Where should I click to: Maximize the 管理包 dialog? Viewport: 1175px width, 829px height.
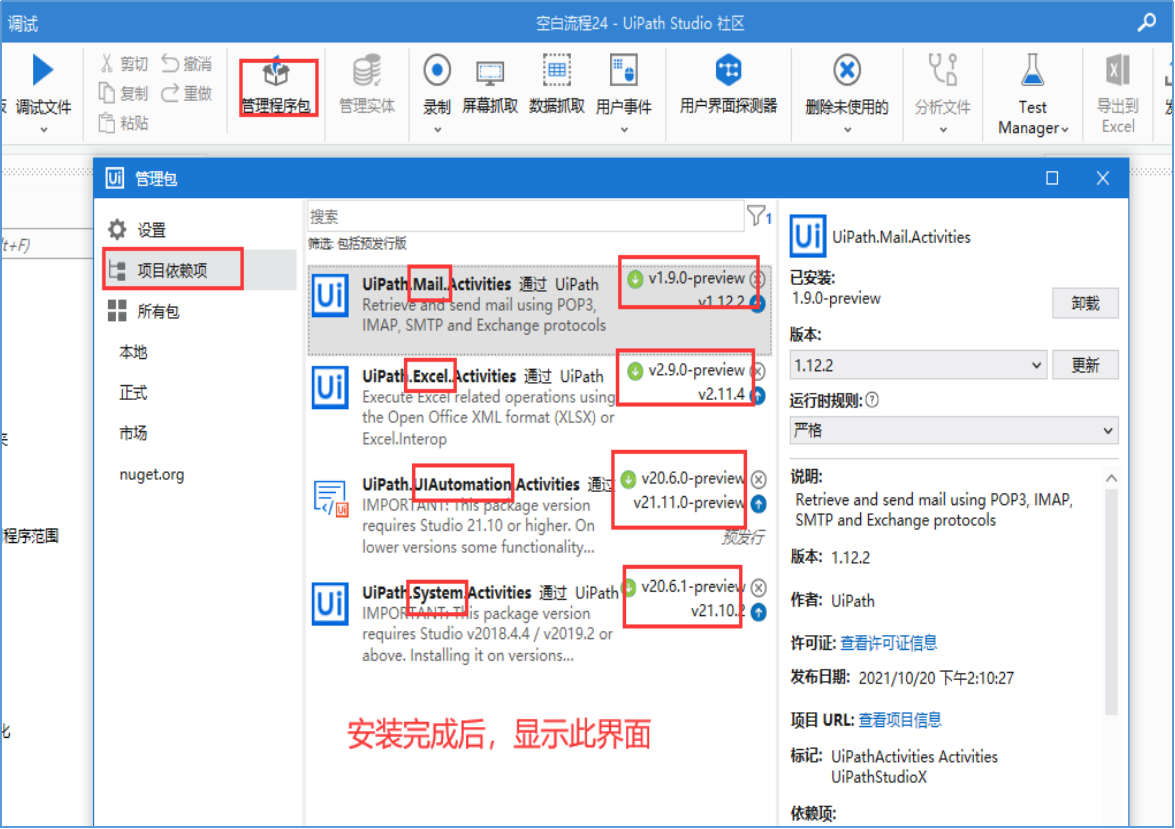(x=1052, y=178)
